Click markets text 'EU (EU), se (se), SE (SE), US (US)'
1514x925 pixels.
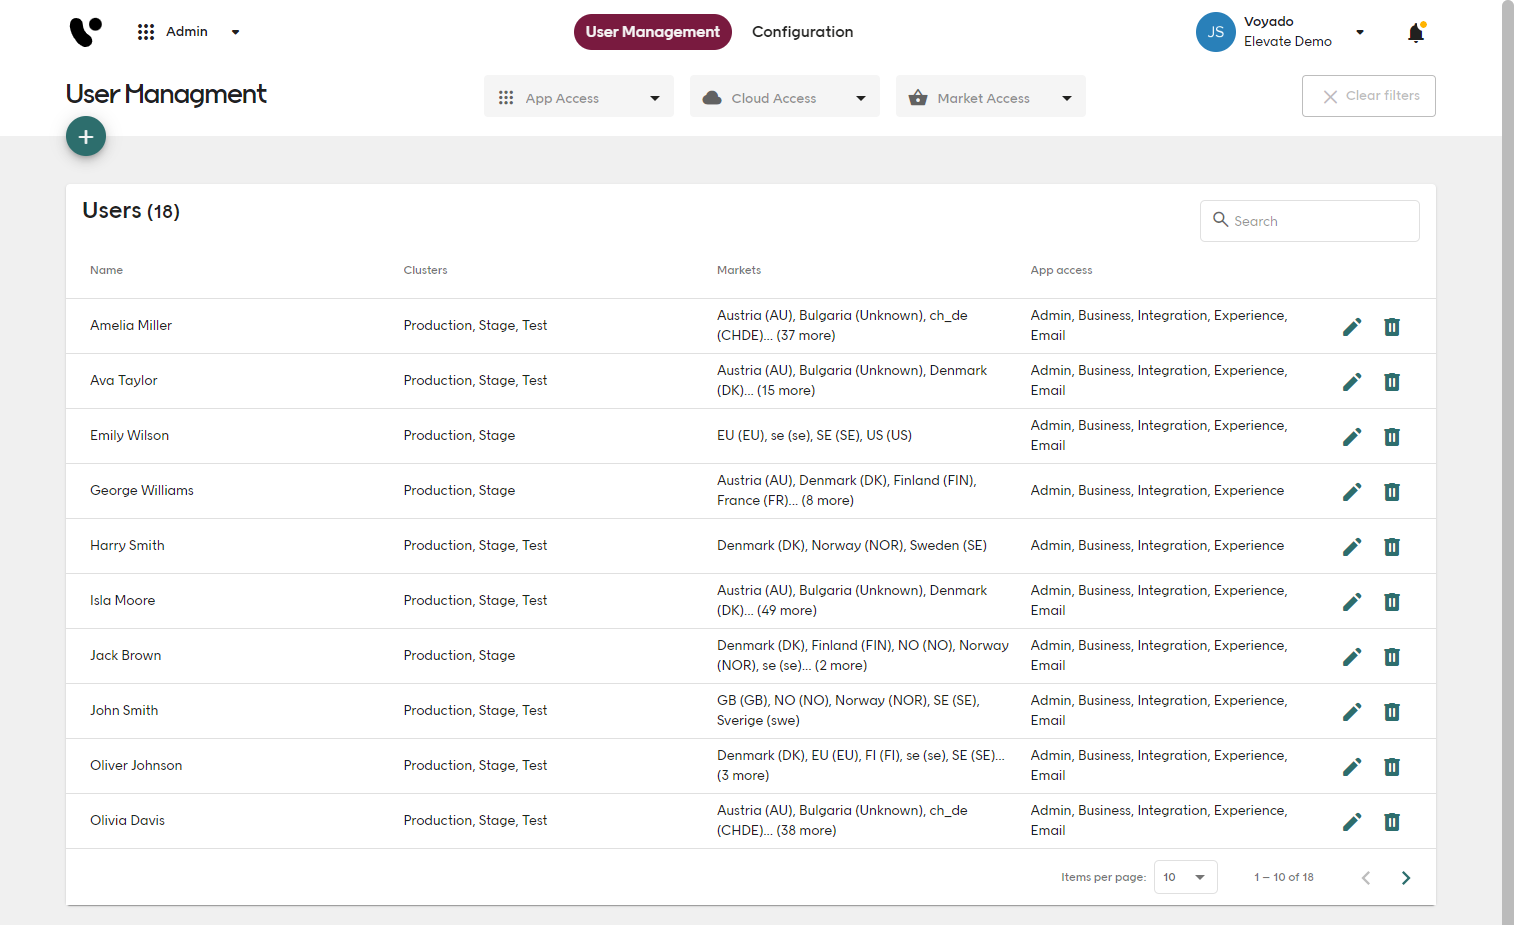click(815, 435)
